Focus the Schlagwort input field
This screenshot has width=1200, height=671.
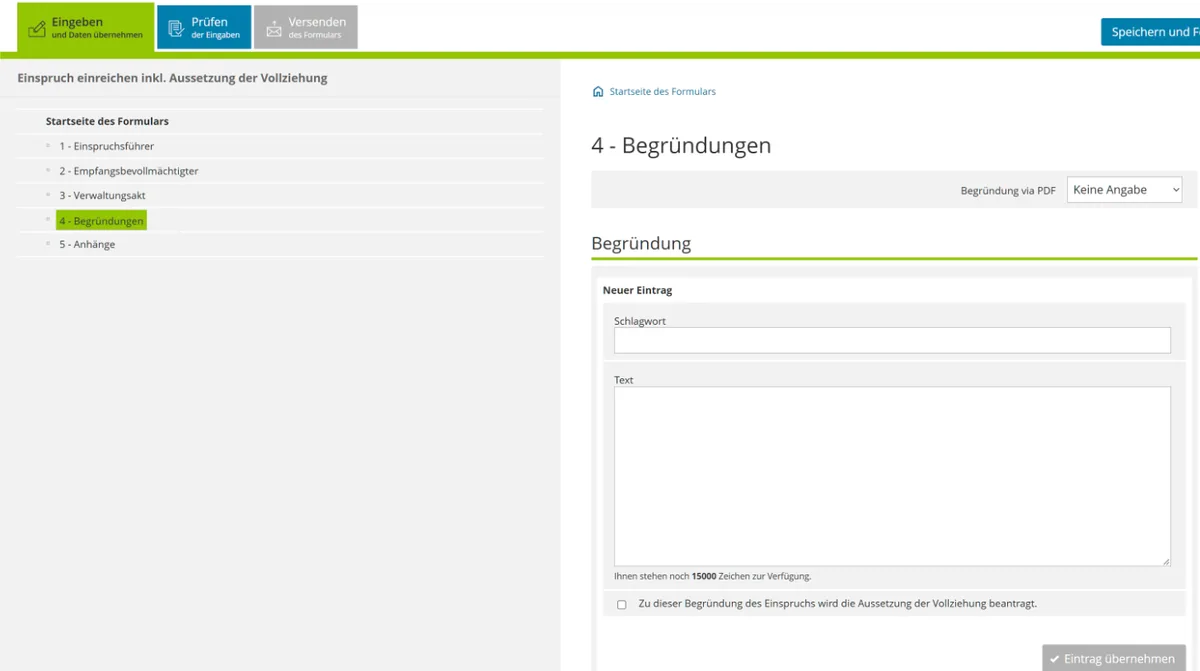pos(892,340)
